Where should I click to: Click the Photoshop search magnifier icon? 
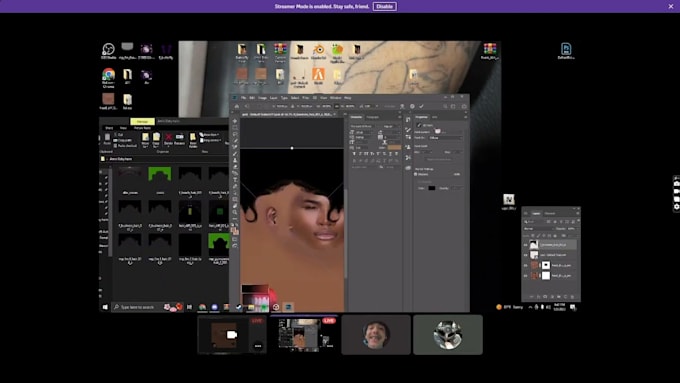click(x=445, y=106)
